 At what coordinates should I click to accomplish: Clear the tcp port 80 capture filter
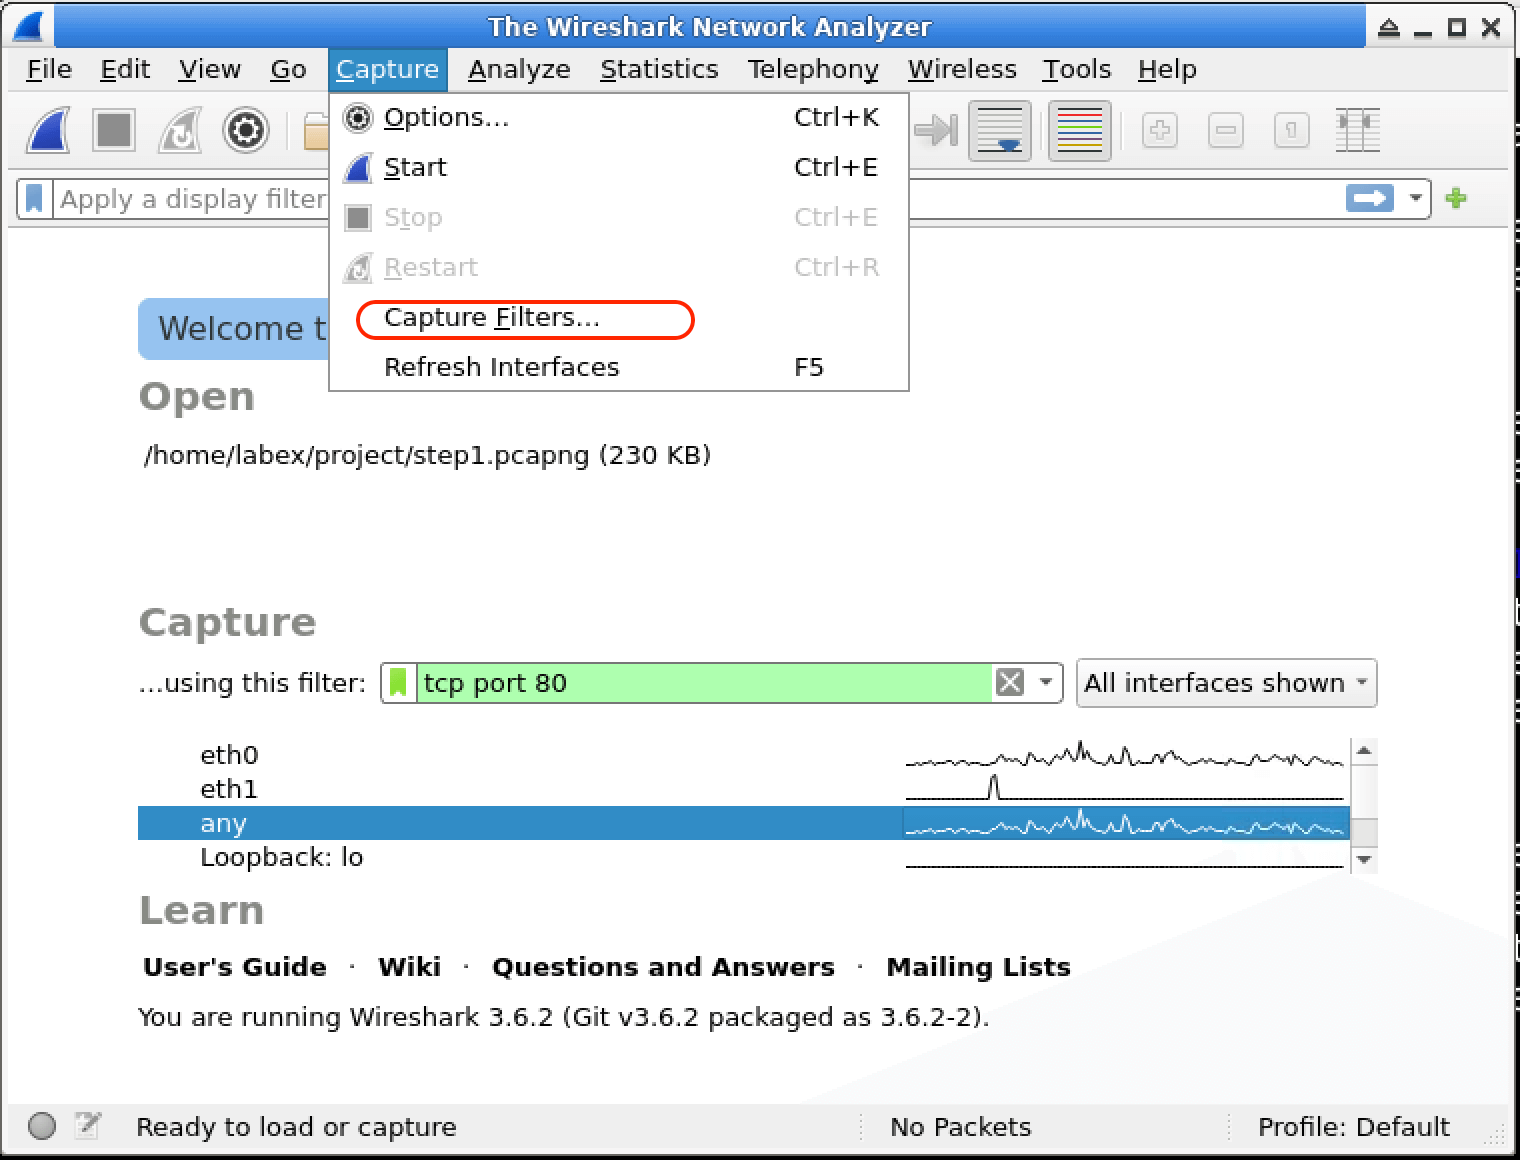pyautogui.click(x=1010, y=683)
